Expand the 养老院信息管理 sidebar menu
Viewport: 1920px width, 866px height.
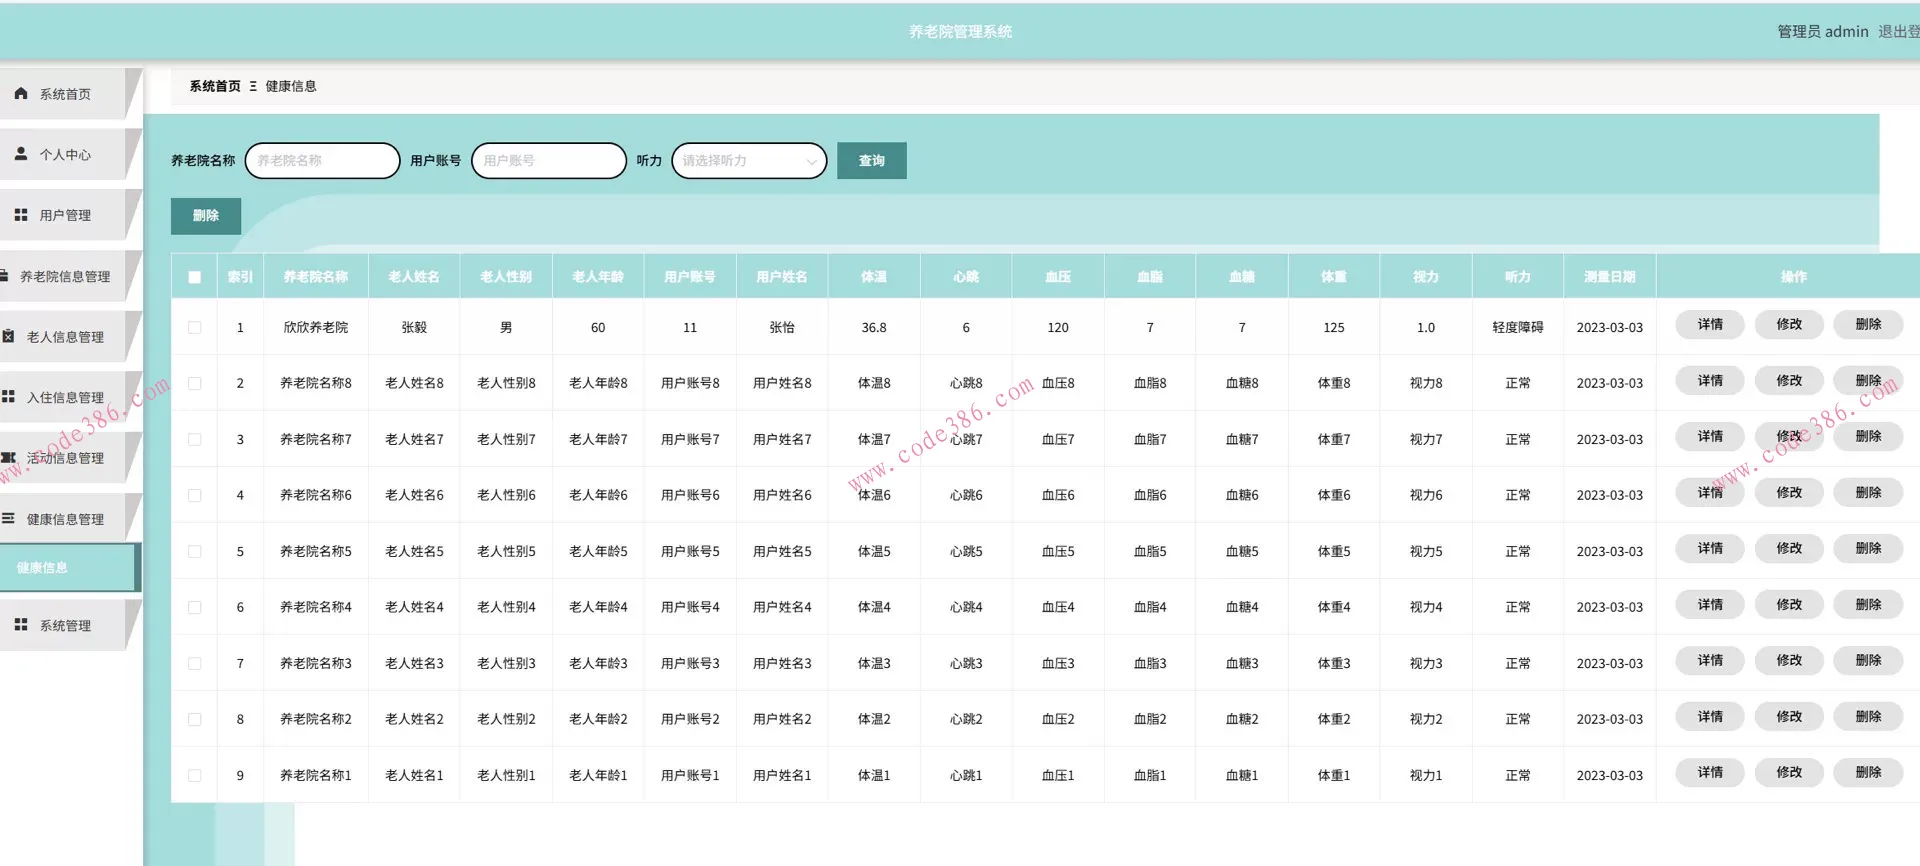point(65,277)
